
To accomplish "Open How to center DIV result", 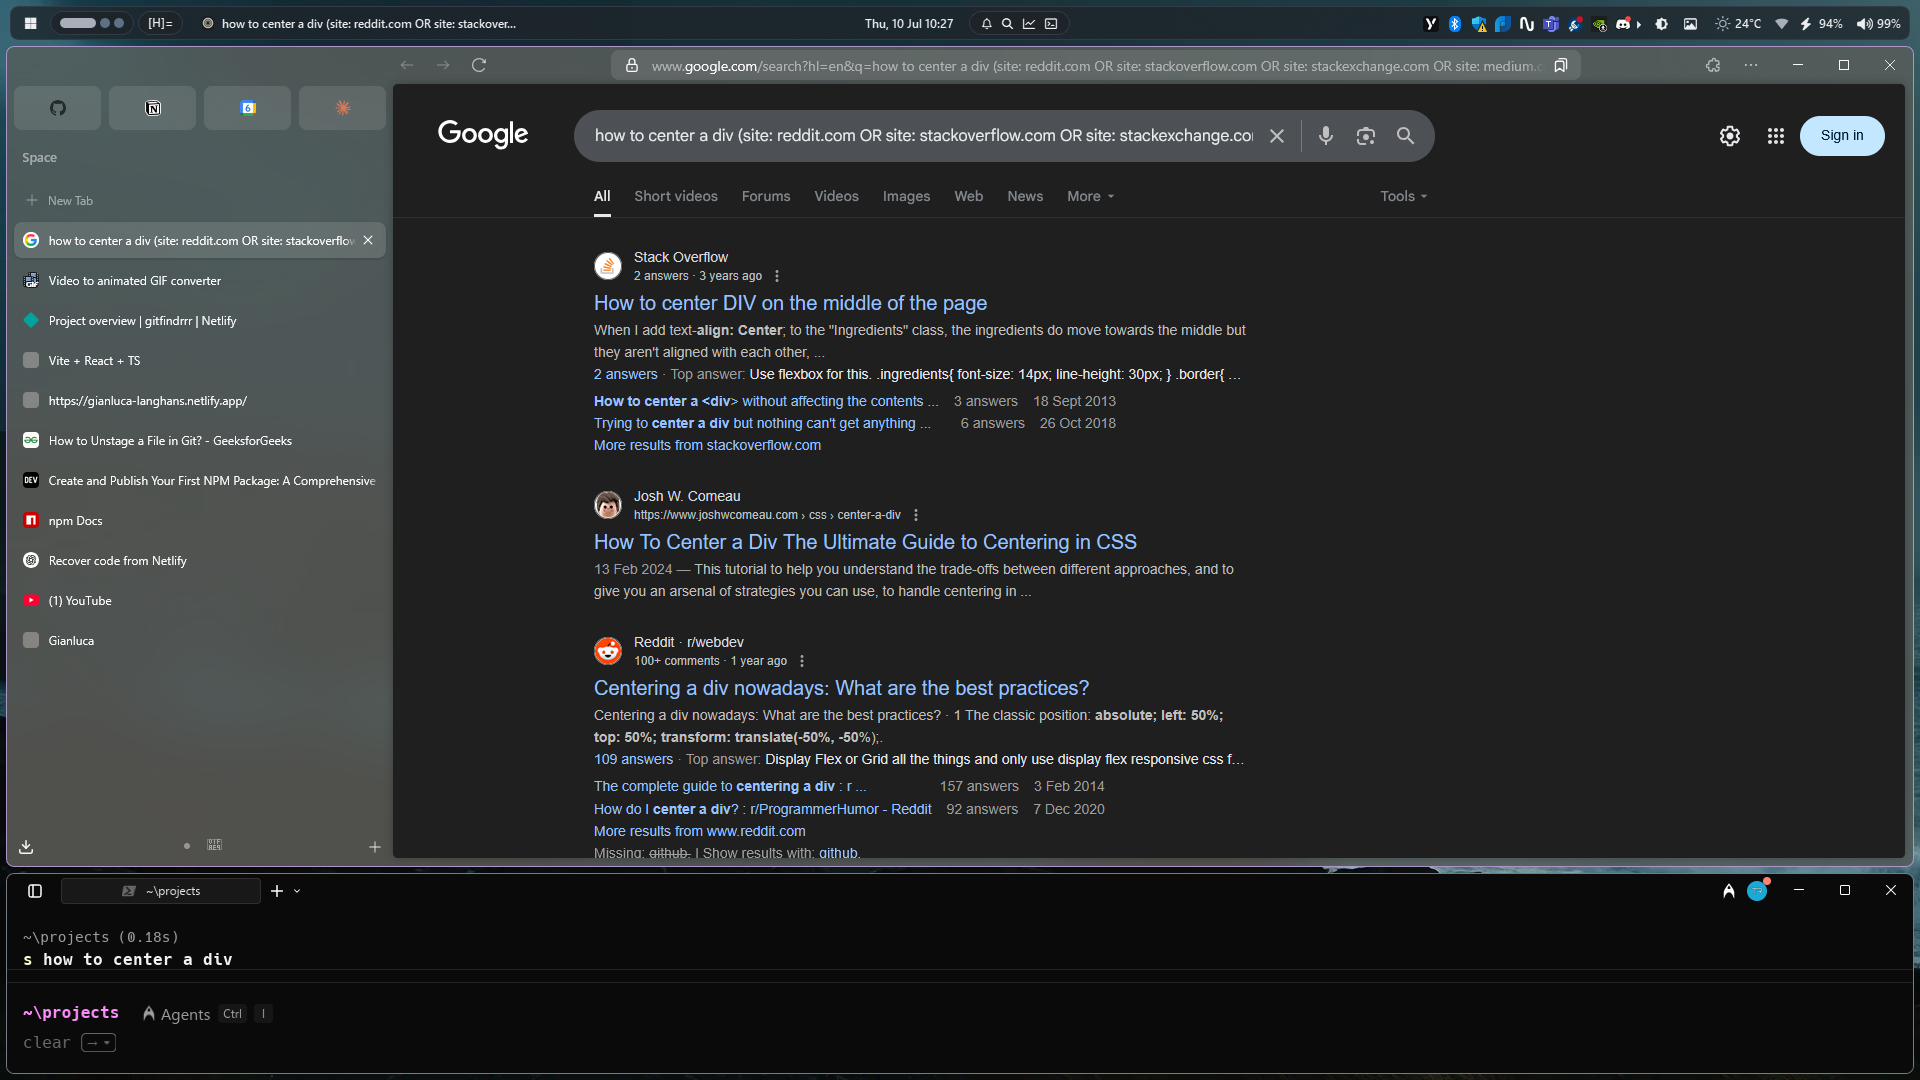I will click(x=790, y=303).
